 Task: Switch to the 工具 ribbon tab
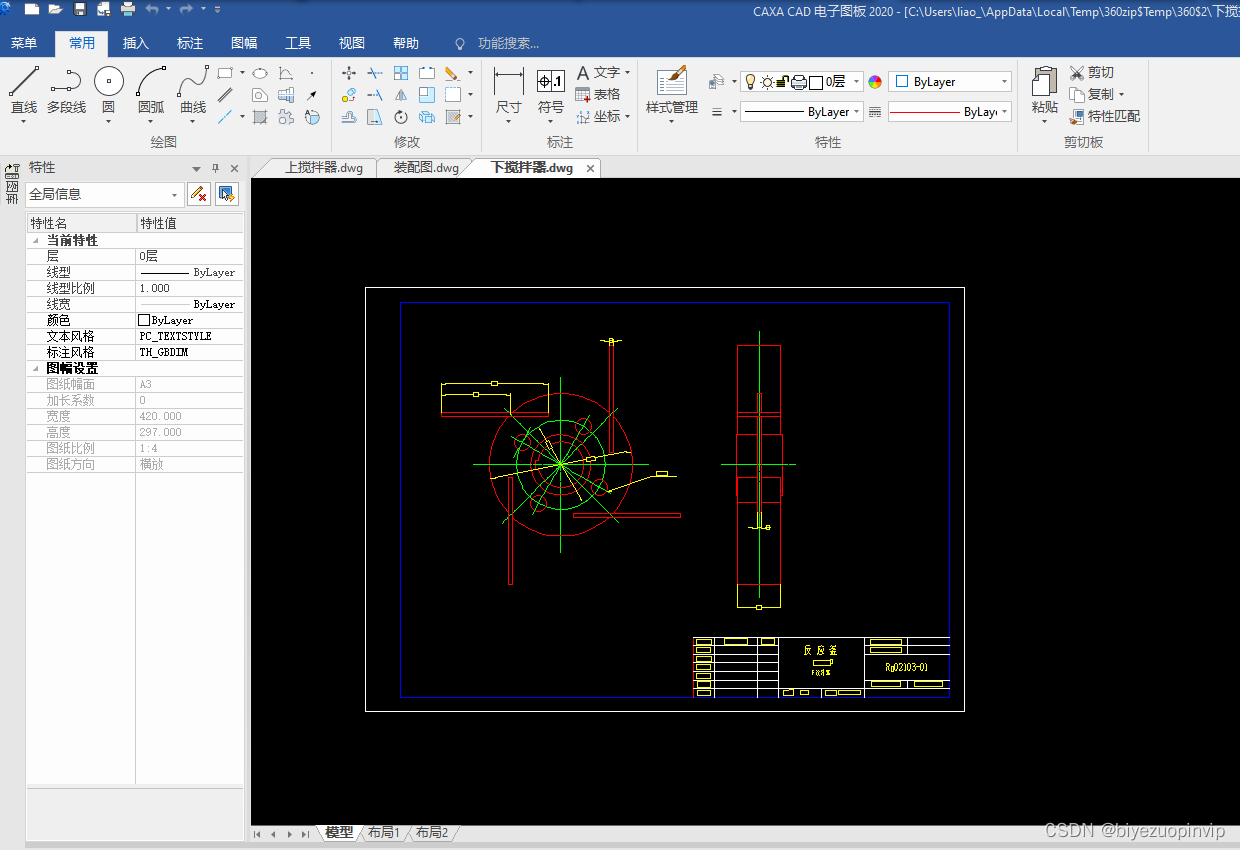[x=298, y=43]
